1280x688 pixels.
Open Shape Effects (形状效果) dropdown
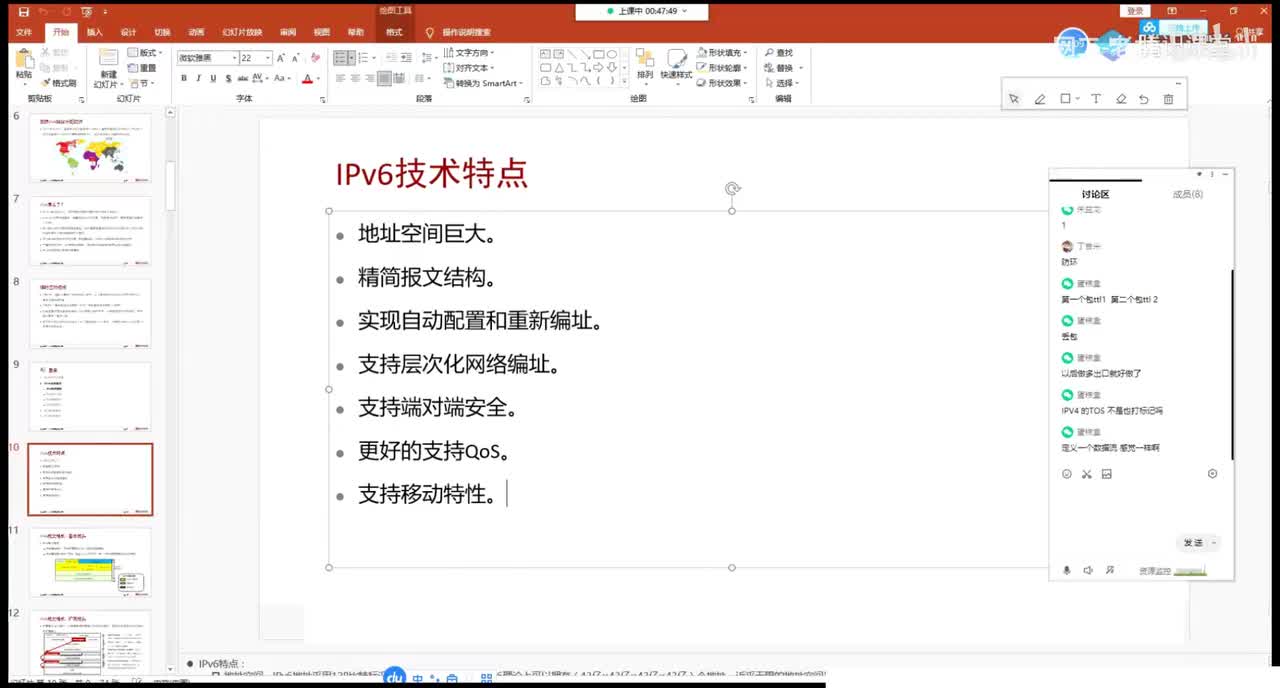click(722, 83)
